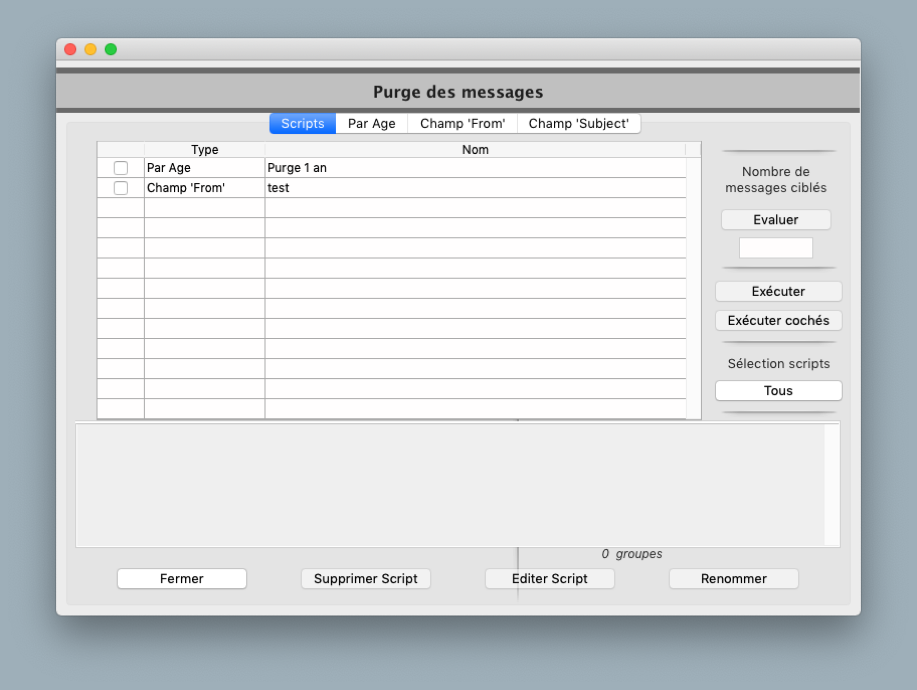Select all scripts using the Tous button

pos(778,391)
